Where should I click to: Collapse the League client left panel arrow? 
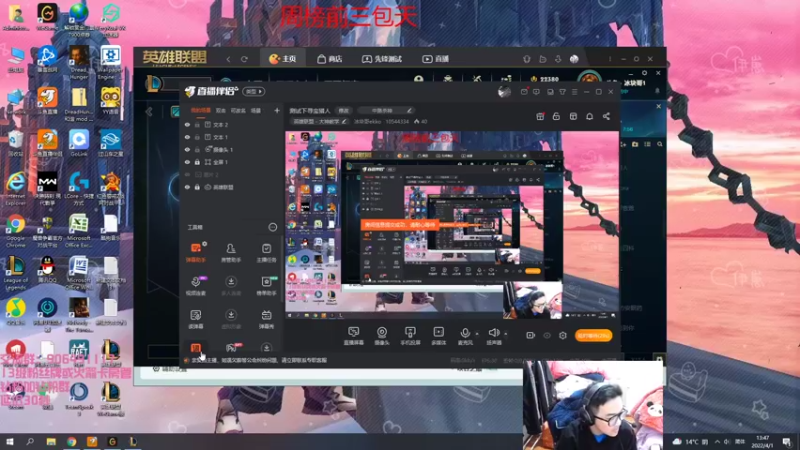pos(149,112)
